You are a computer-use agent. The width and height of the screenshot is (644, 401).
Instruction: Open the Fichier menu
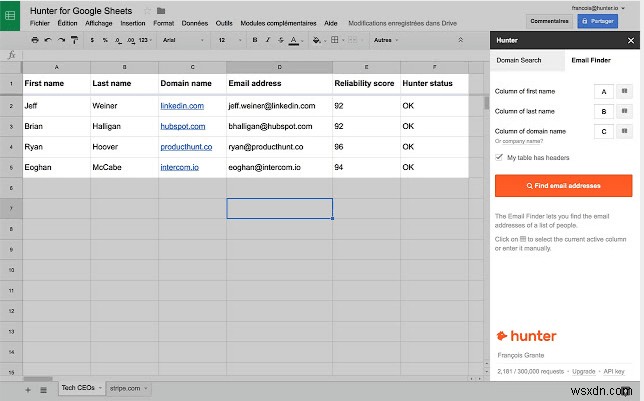[x=40, y=23]
